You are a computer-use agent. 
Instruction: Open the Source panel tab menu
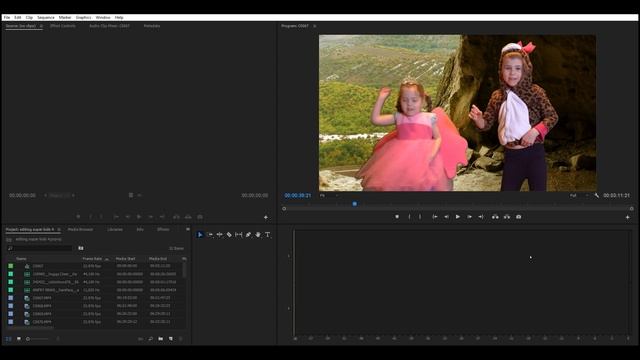tap(41, 26)
